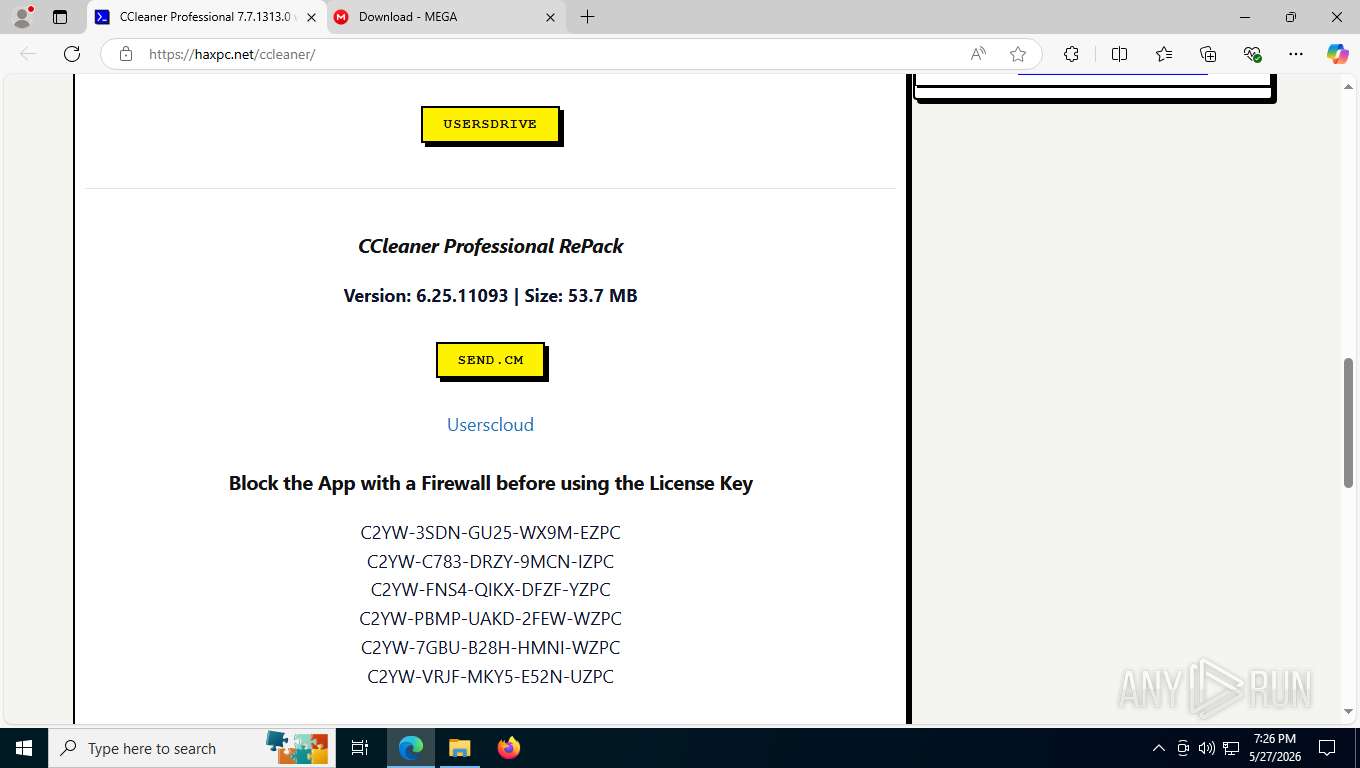Viewport: 1360px width, 768px height.
Task: Open the taskbar clock and date
Action: [x=1274, y=748]
